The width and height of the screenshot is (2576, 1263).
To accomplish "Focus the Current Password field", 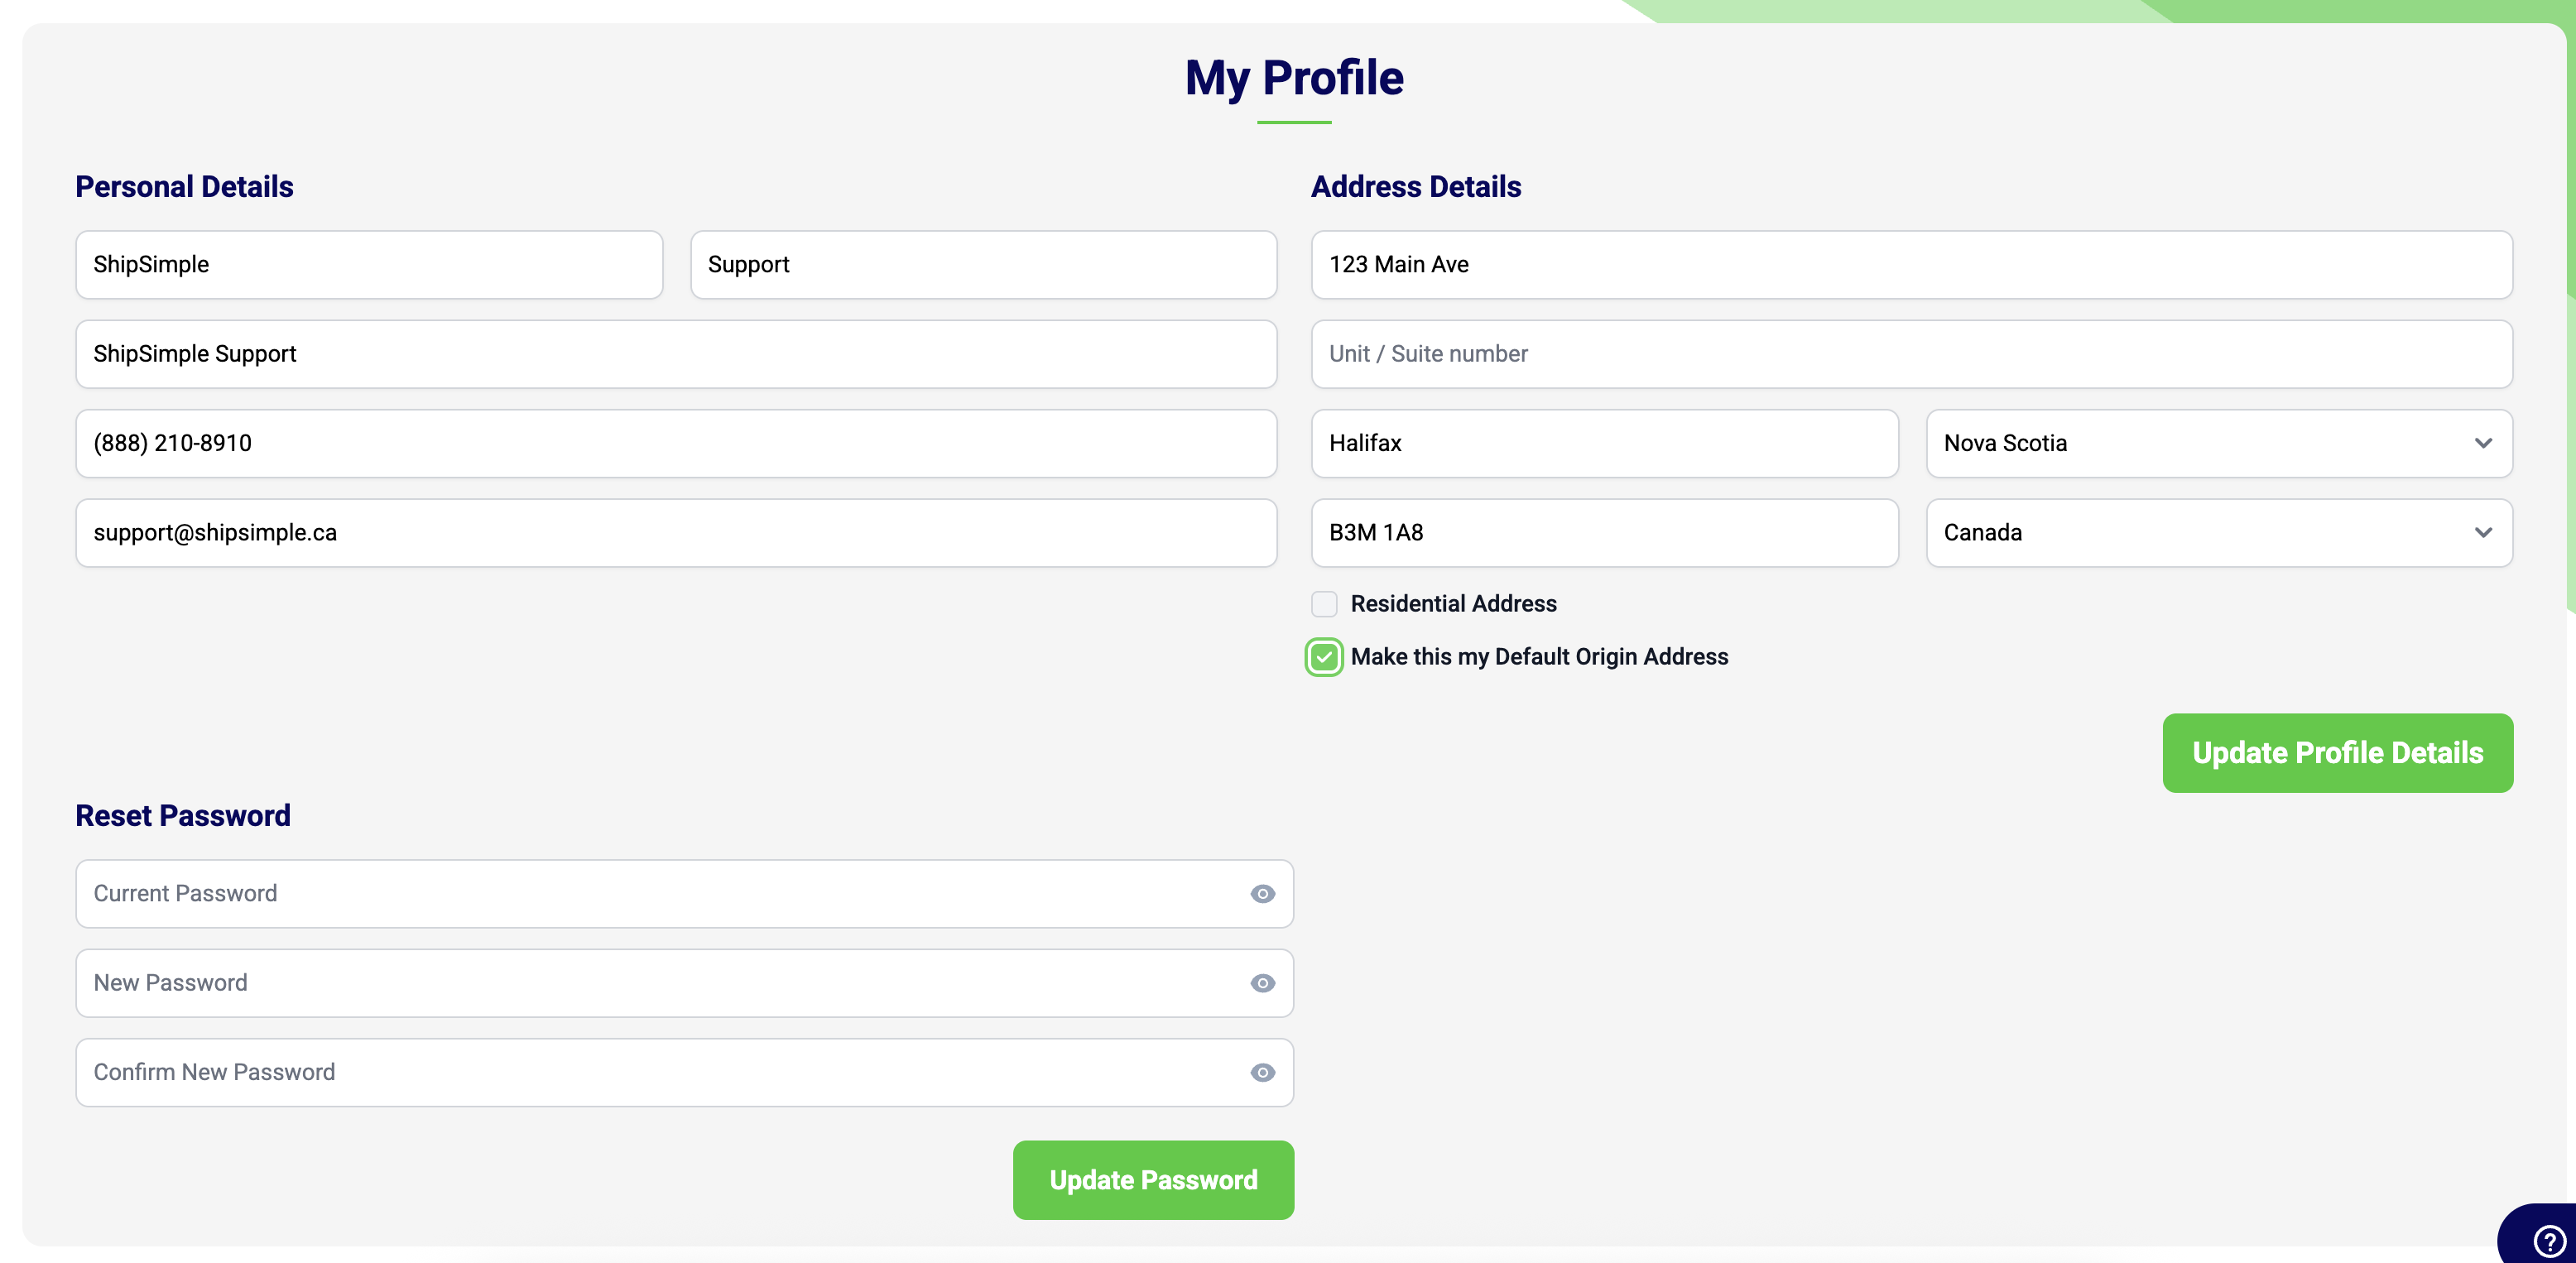I will 684,894.
